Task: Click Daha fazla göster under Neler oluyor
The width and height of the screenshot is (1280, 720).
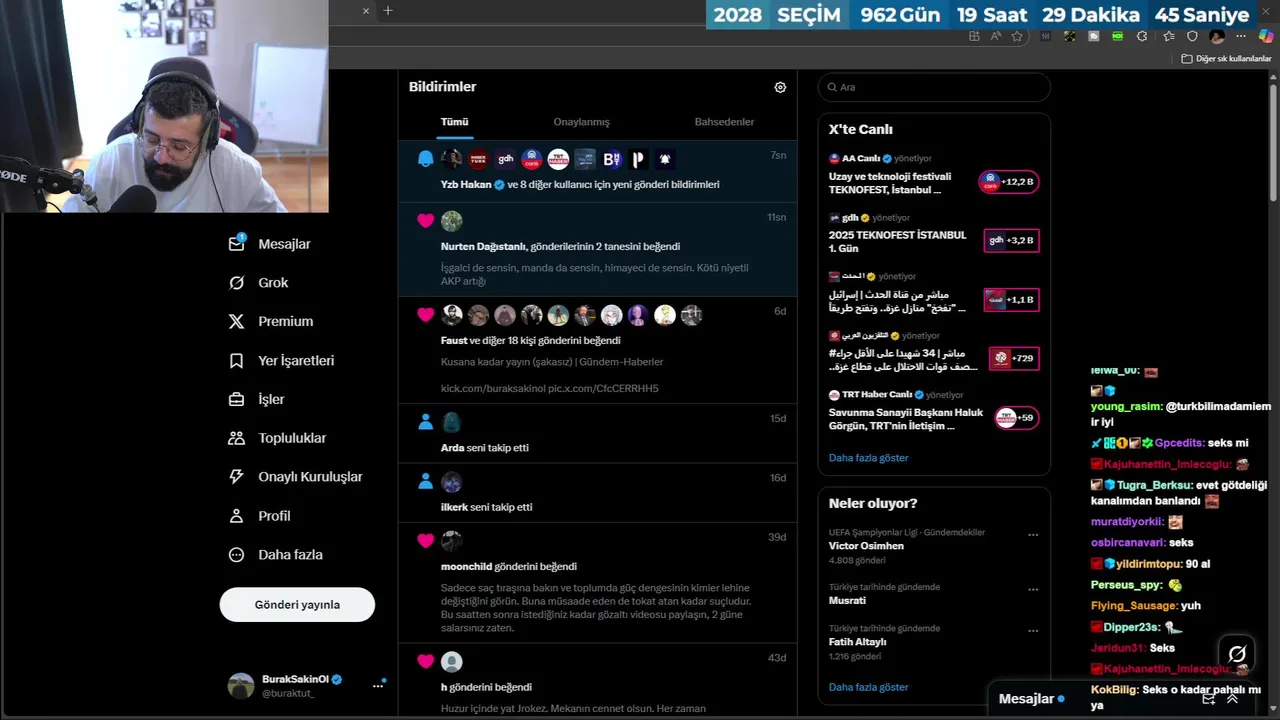Action: coord(868,688)
